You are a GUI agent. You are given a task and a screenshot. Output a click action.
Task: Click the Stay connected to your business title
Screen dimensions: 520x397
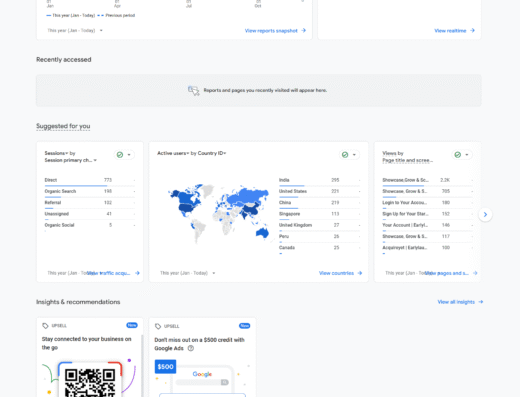(x=87, y=343)
